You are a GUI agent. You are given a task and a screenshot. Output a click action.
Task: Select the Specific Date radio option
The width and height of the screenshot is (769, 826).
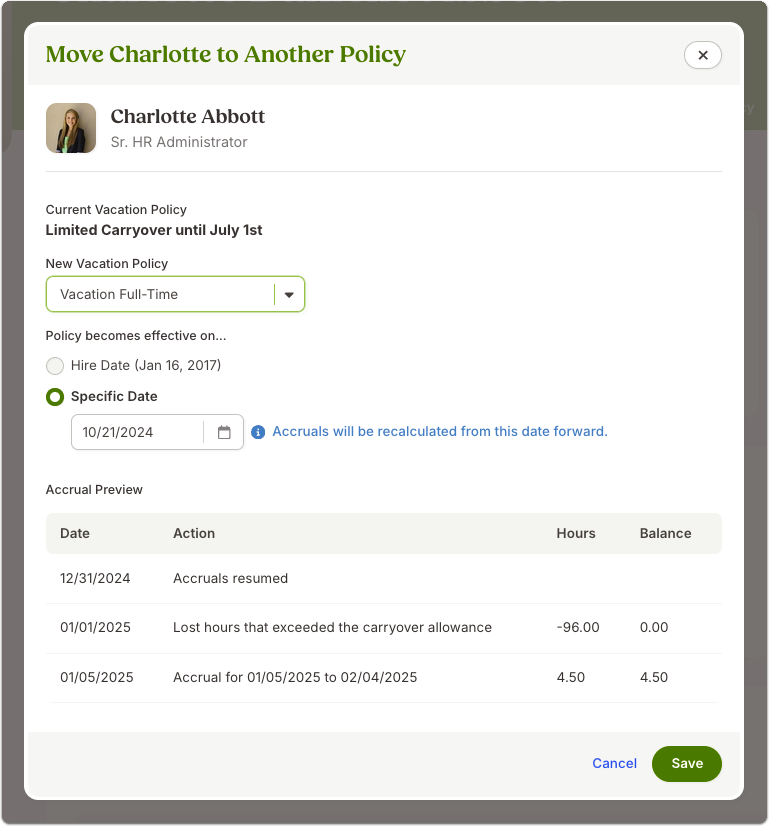[x=55, y=397]
